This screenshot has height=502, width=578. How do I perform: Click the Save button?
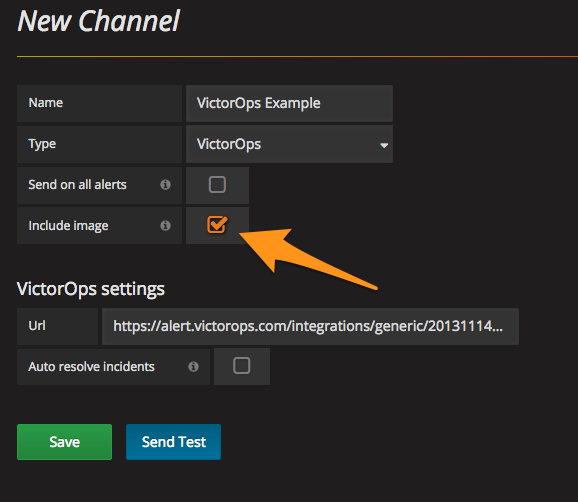coord(65,442)
